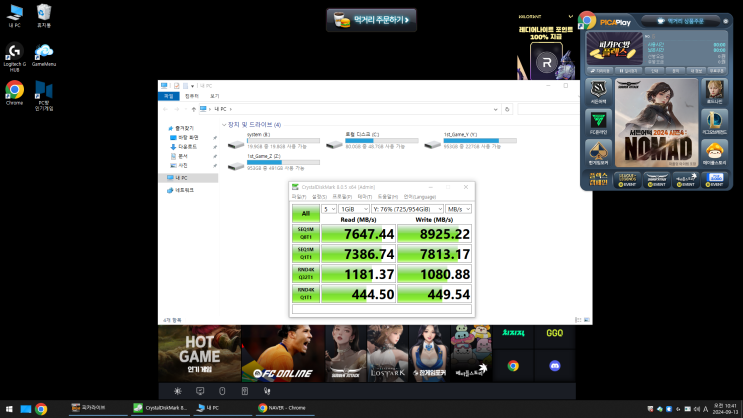
Task: Open the 설정 menu in CrystalDiskMark
Action: [x=319, y=197]
